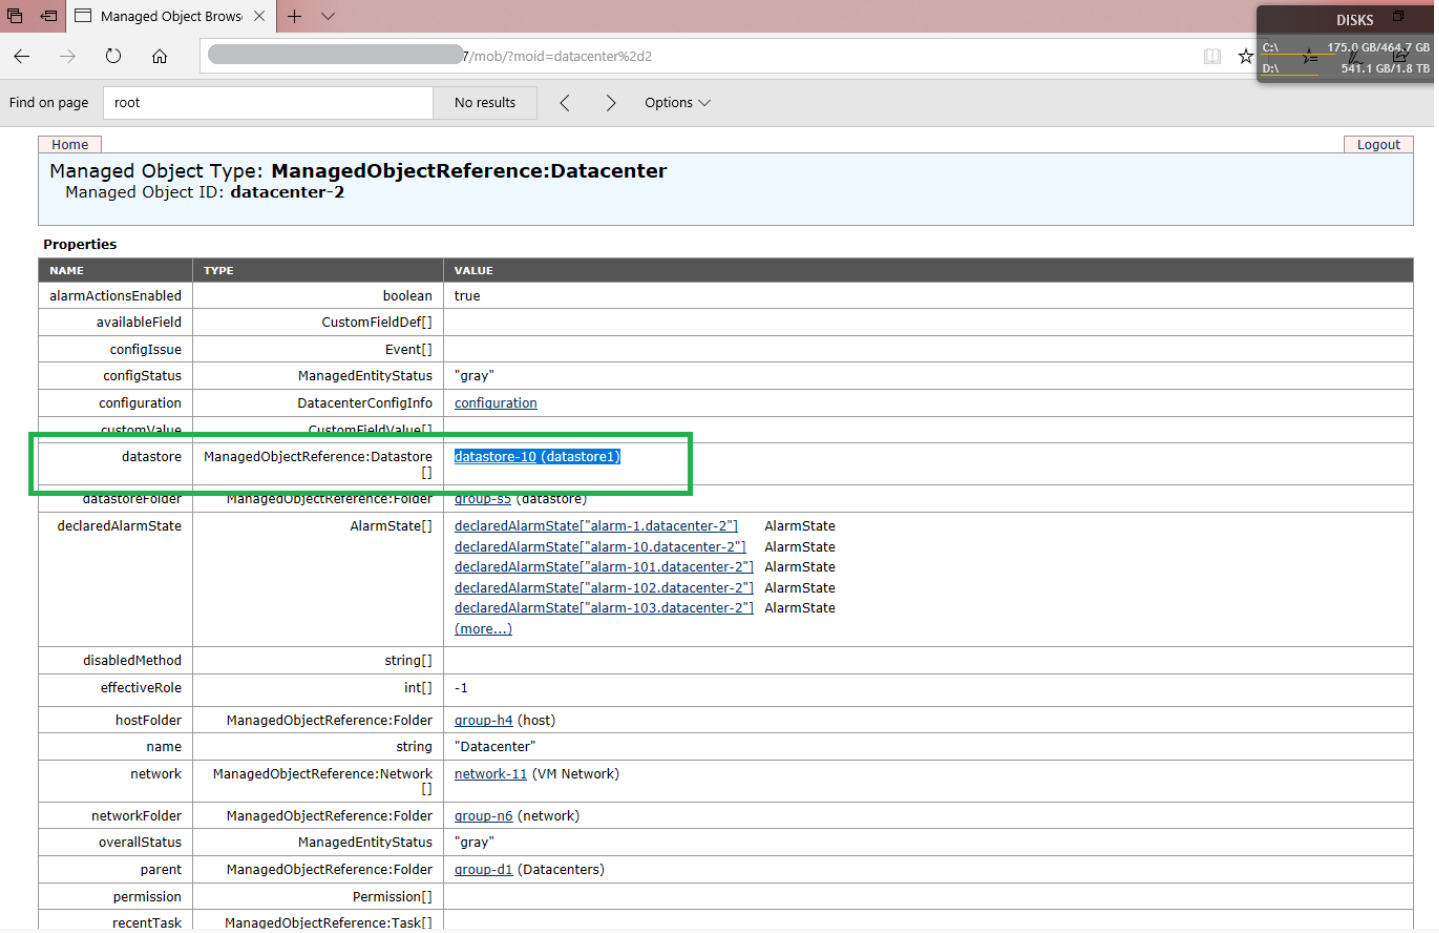Open the datastore-10 (datastore1) link
1439x933 pixels.
point(537,457)
